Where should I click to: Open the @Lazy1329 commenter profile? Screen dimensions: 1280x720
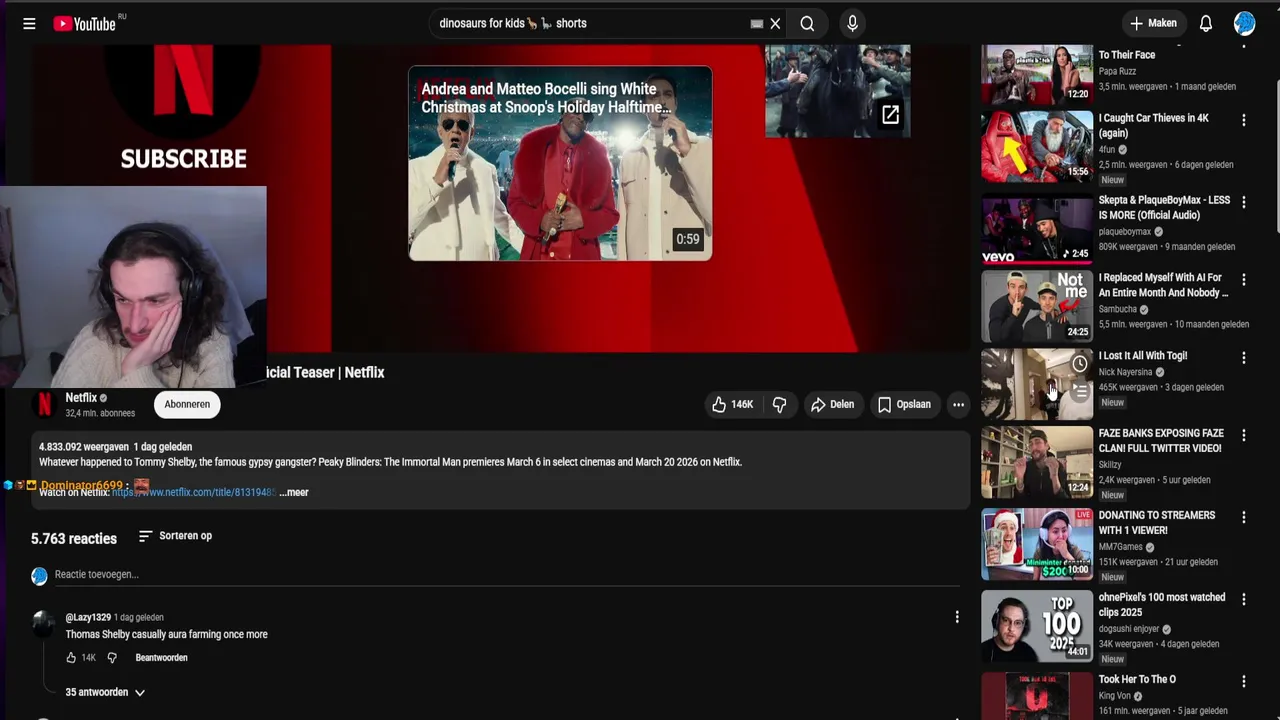[88, 617]
